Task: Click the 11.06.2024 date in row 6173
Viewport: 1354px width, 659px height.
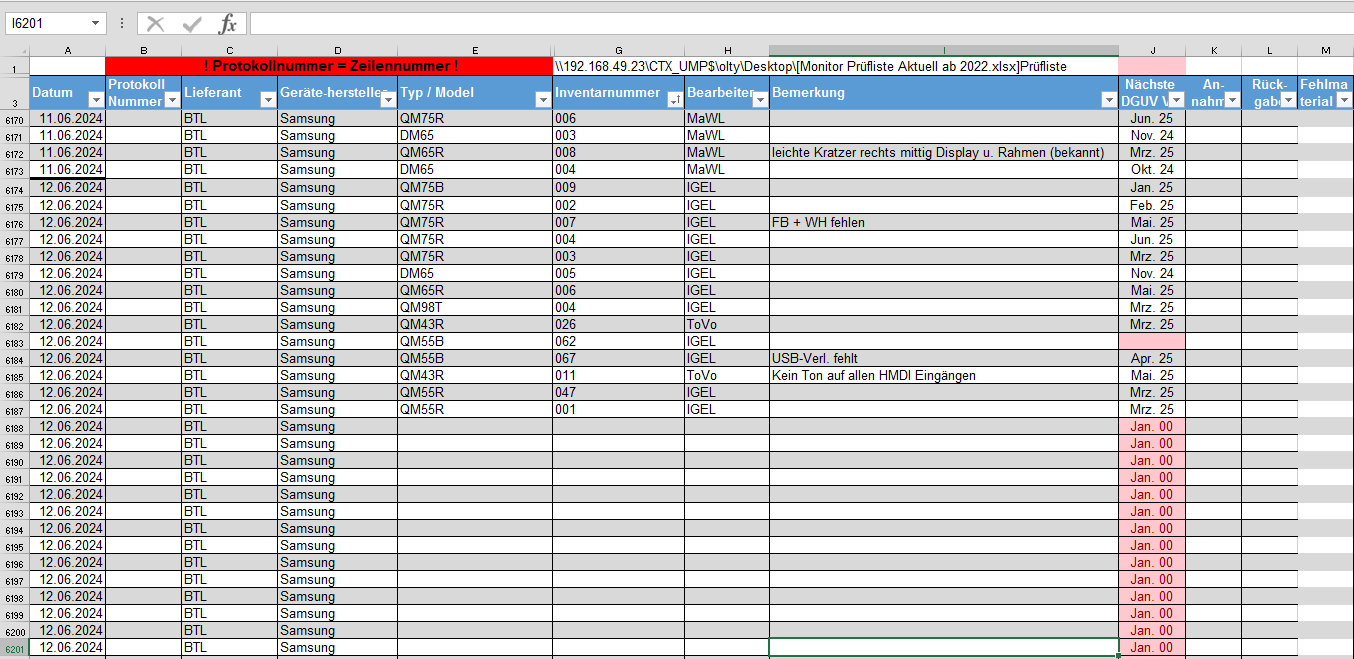Action: [67, 170]
